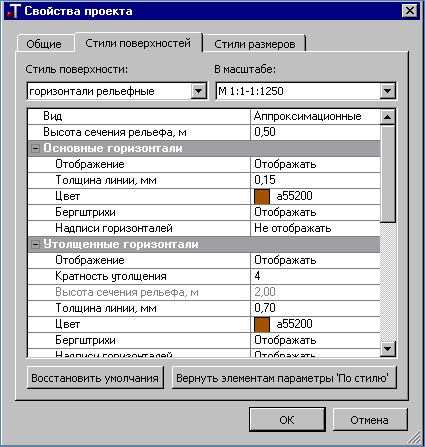
Task: Click the Отмена button
Action: 370,420
